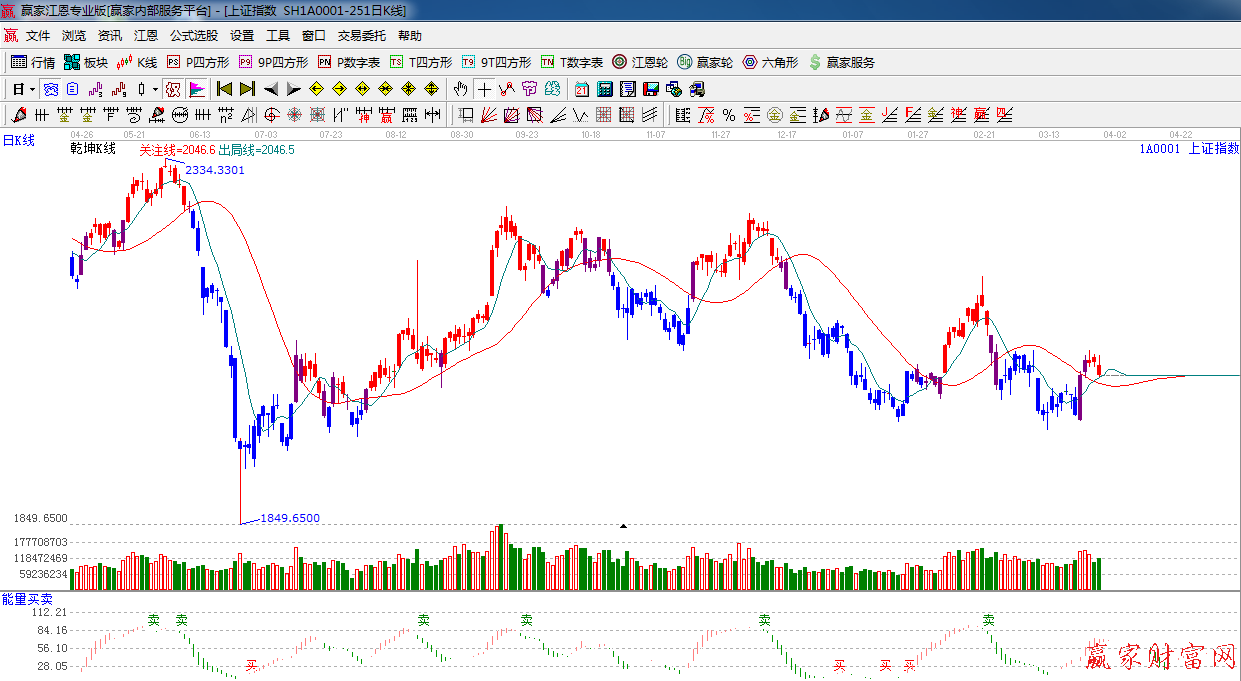The width and height of the screenshot is (1241, 681).
Task: Open the 江恩轮 Gann wheel tool
Action: click(x=640, y=62)
